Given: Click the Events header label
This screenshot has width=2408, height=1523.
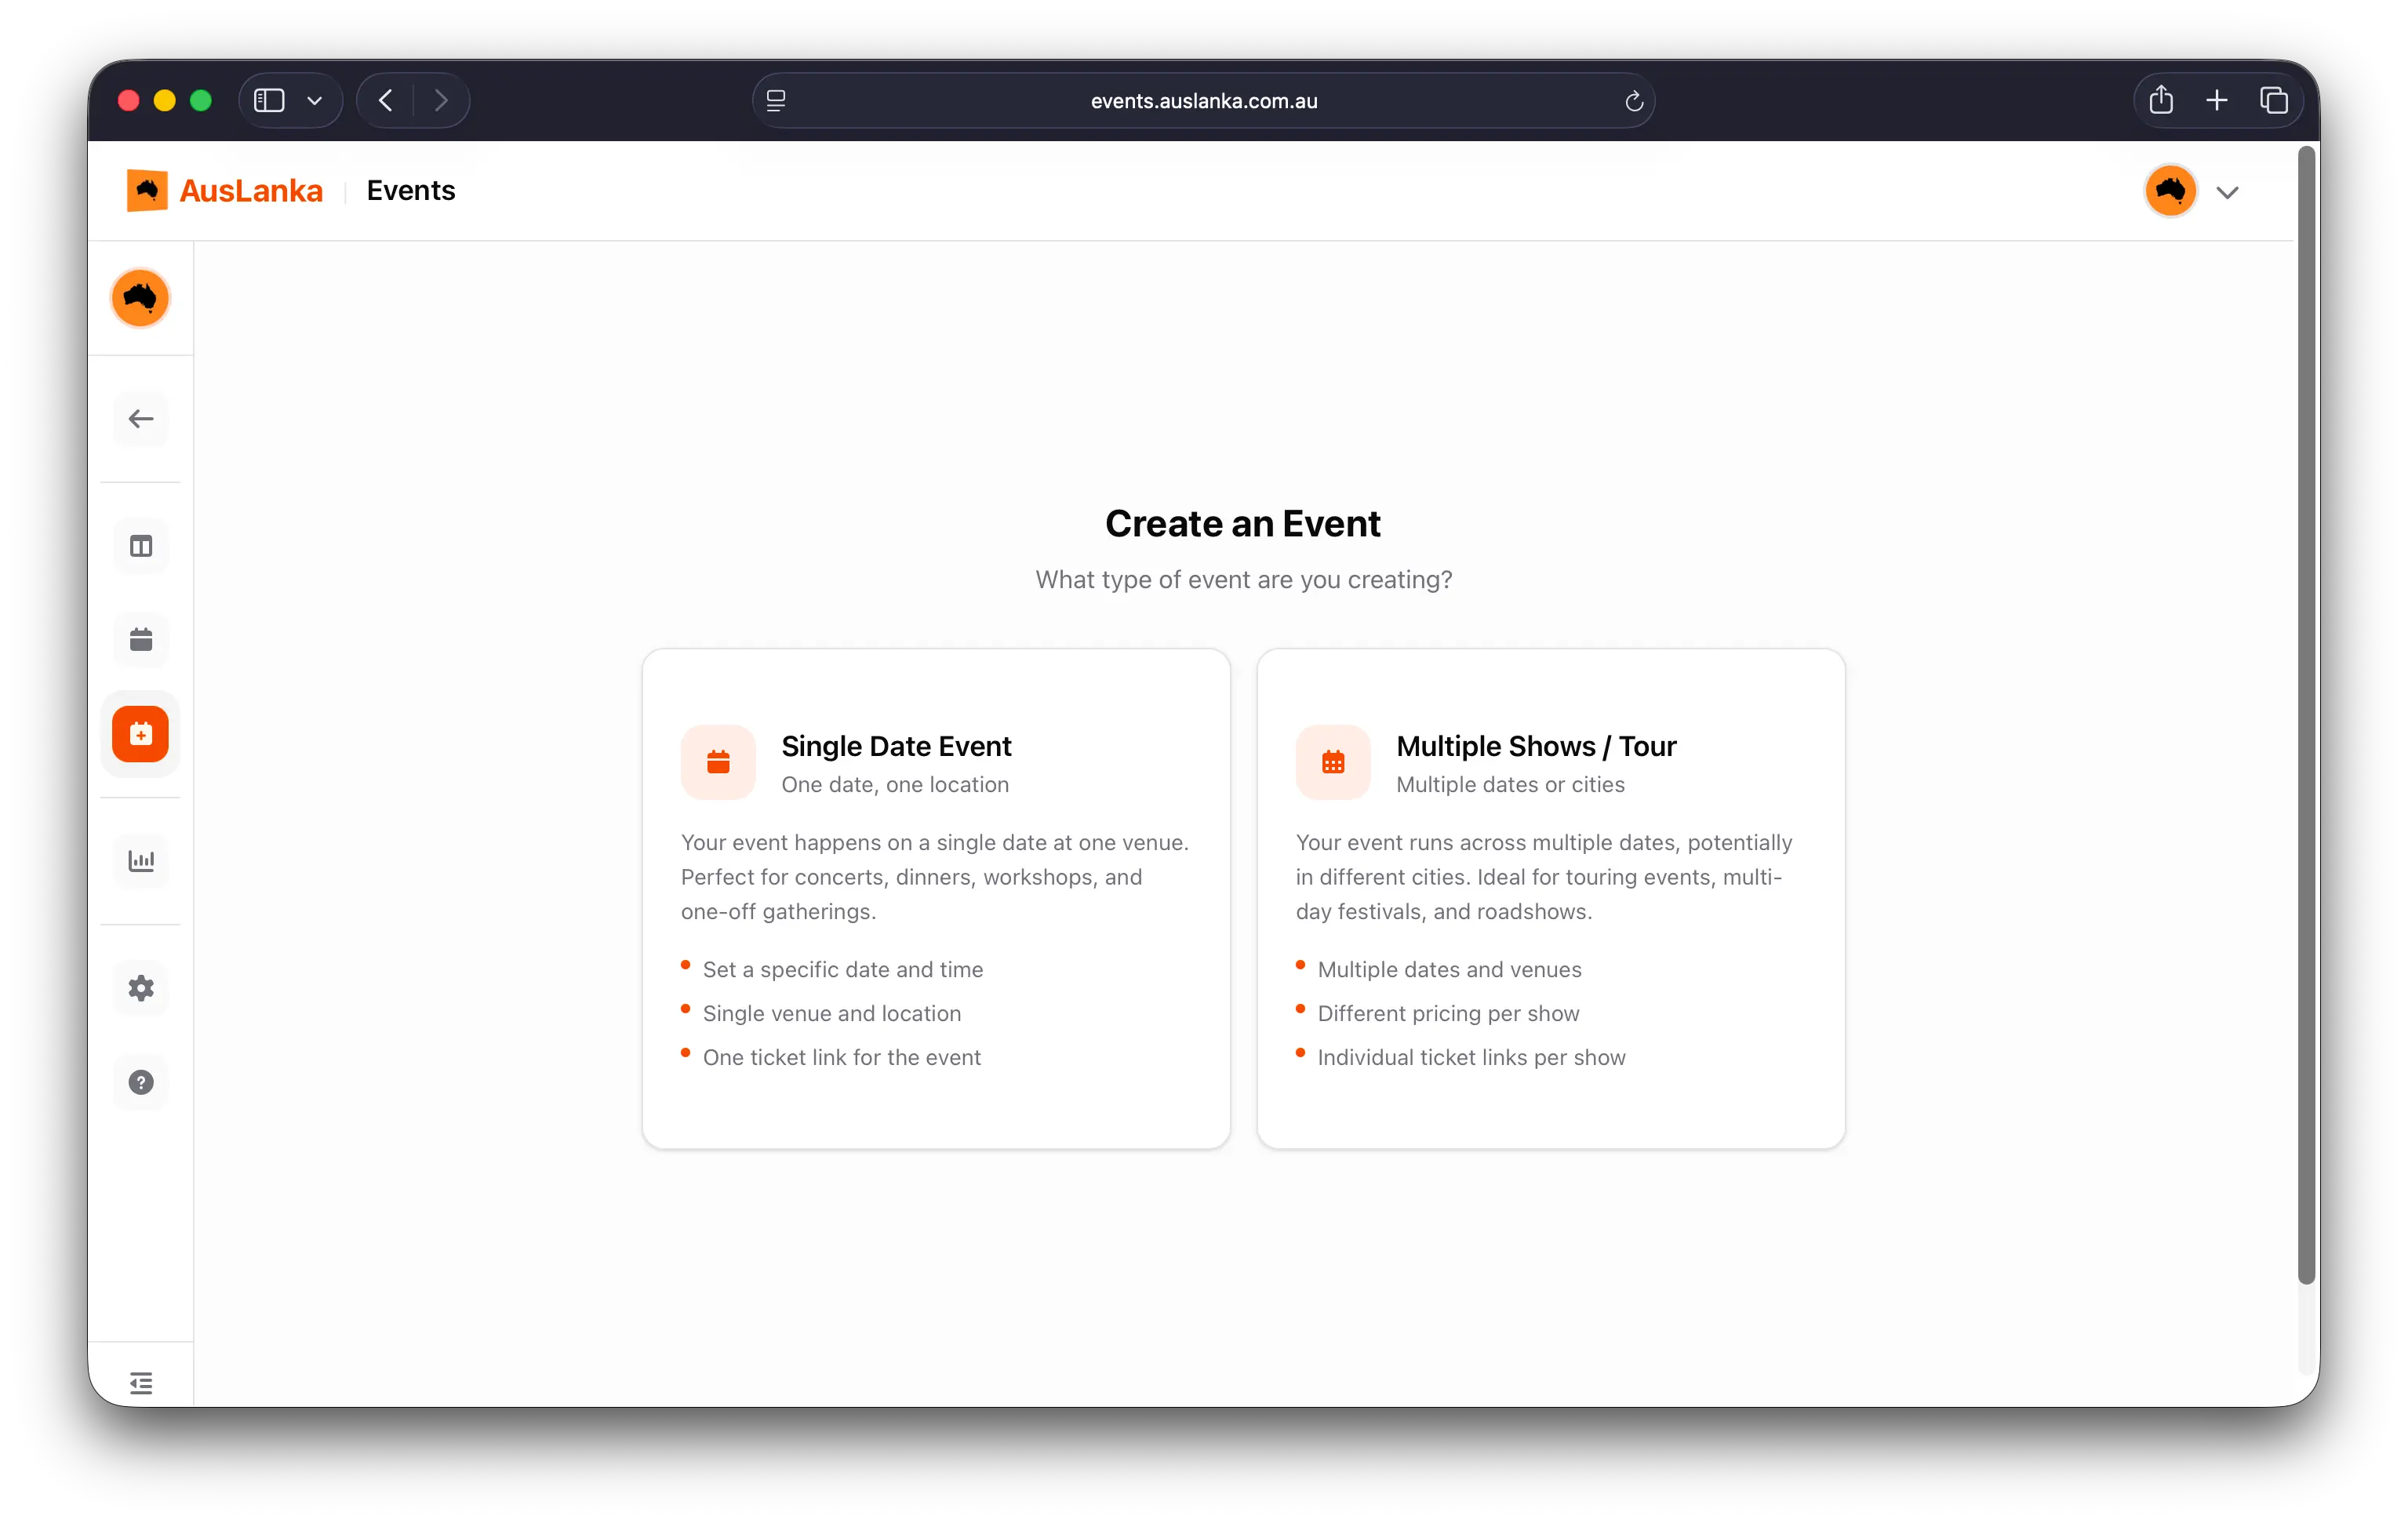Looking at the screenshot, I should 411,190.
